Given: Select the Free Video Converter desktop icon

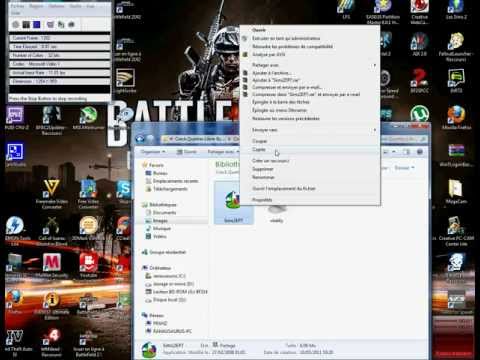Looking at the screenshot, I should coord(88,194).
